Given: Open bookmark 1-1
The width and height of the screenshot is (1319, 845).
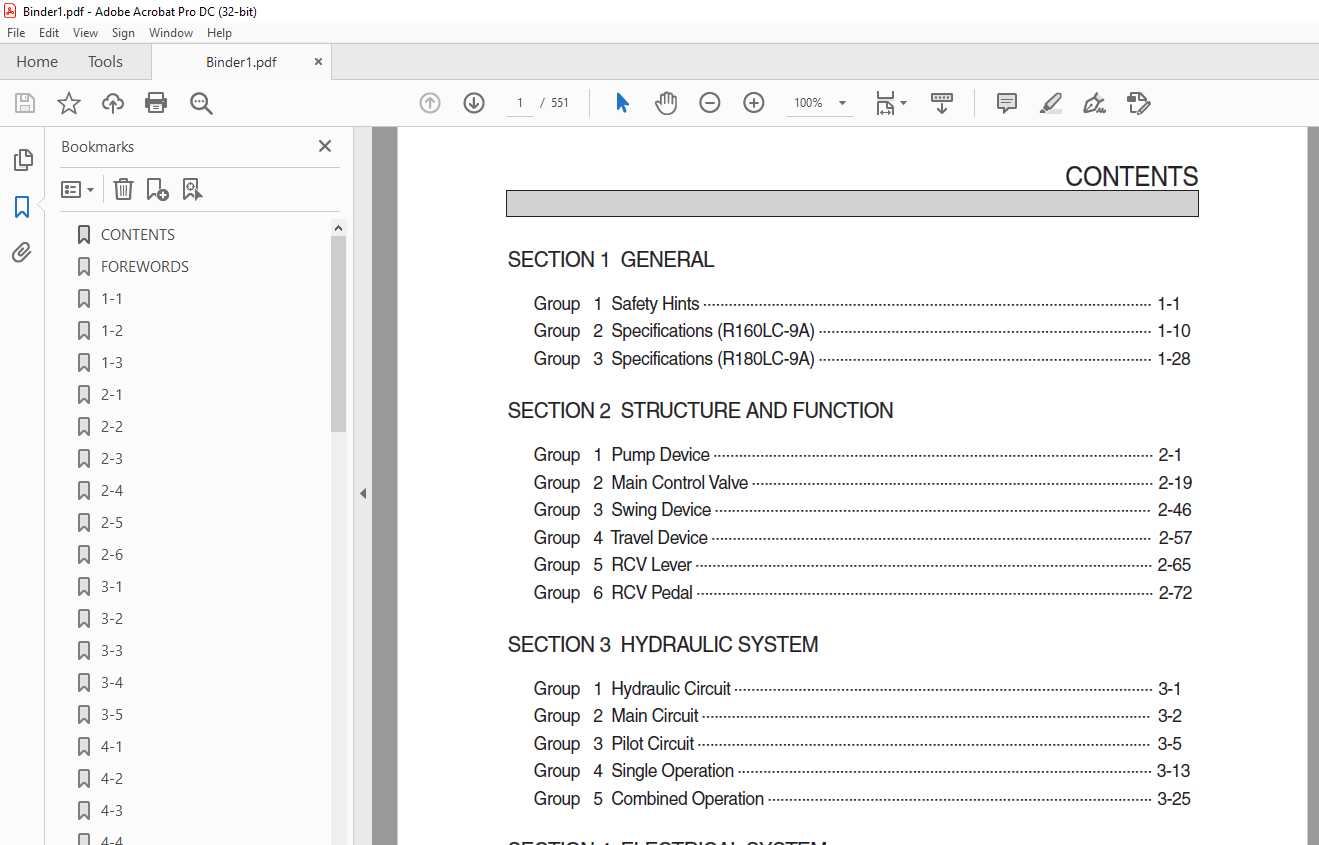Looking at the screenshot, I should click(112, 299).
